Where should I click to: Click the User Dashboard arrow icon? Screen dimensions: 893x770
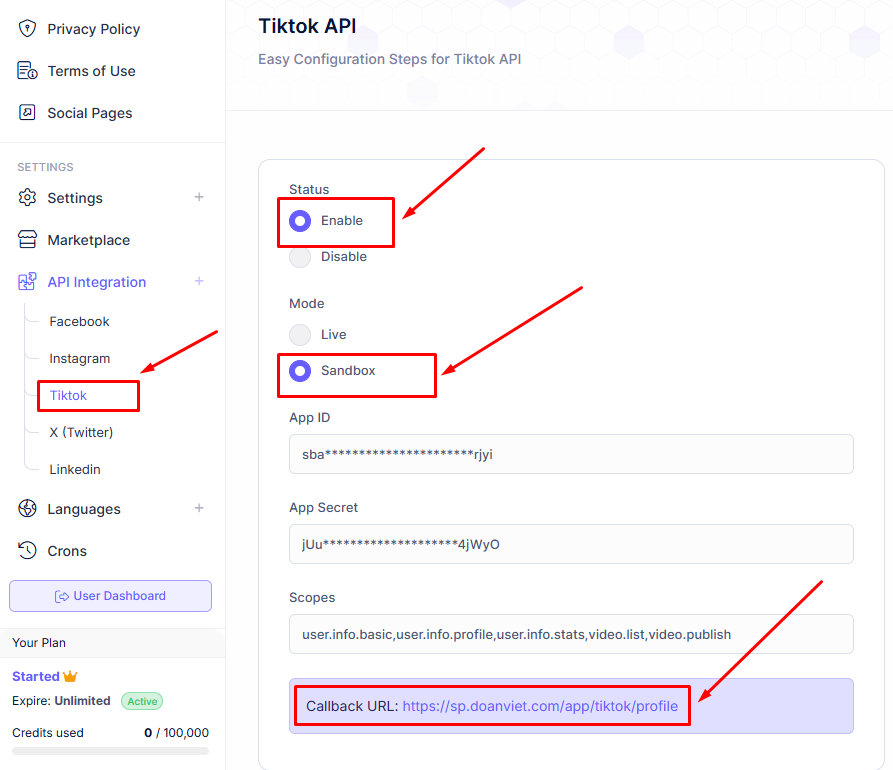62,596
